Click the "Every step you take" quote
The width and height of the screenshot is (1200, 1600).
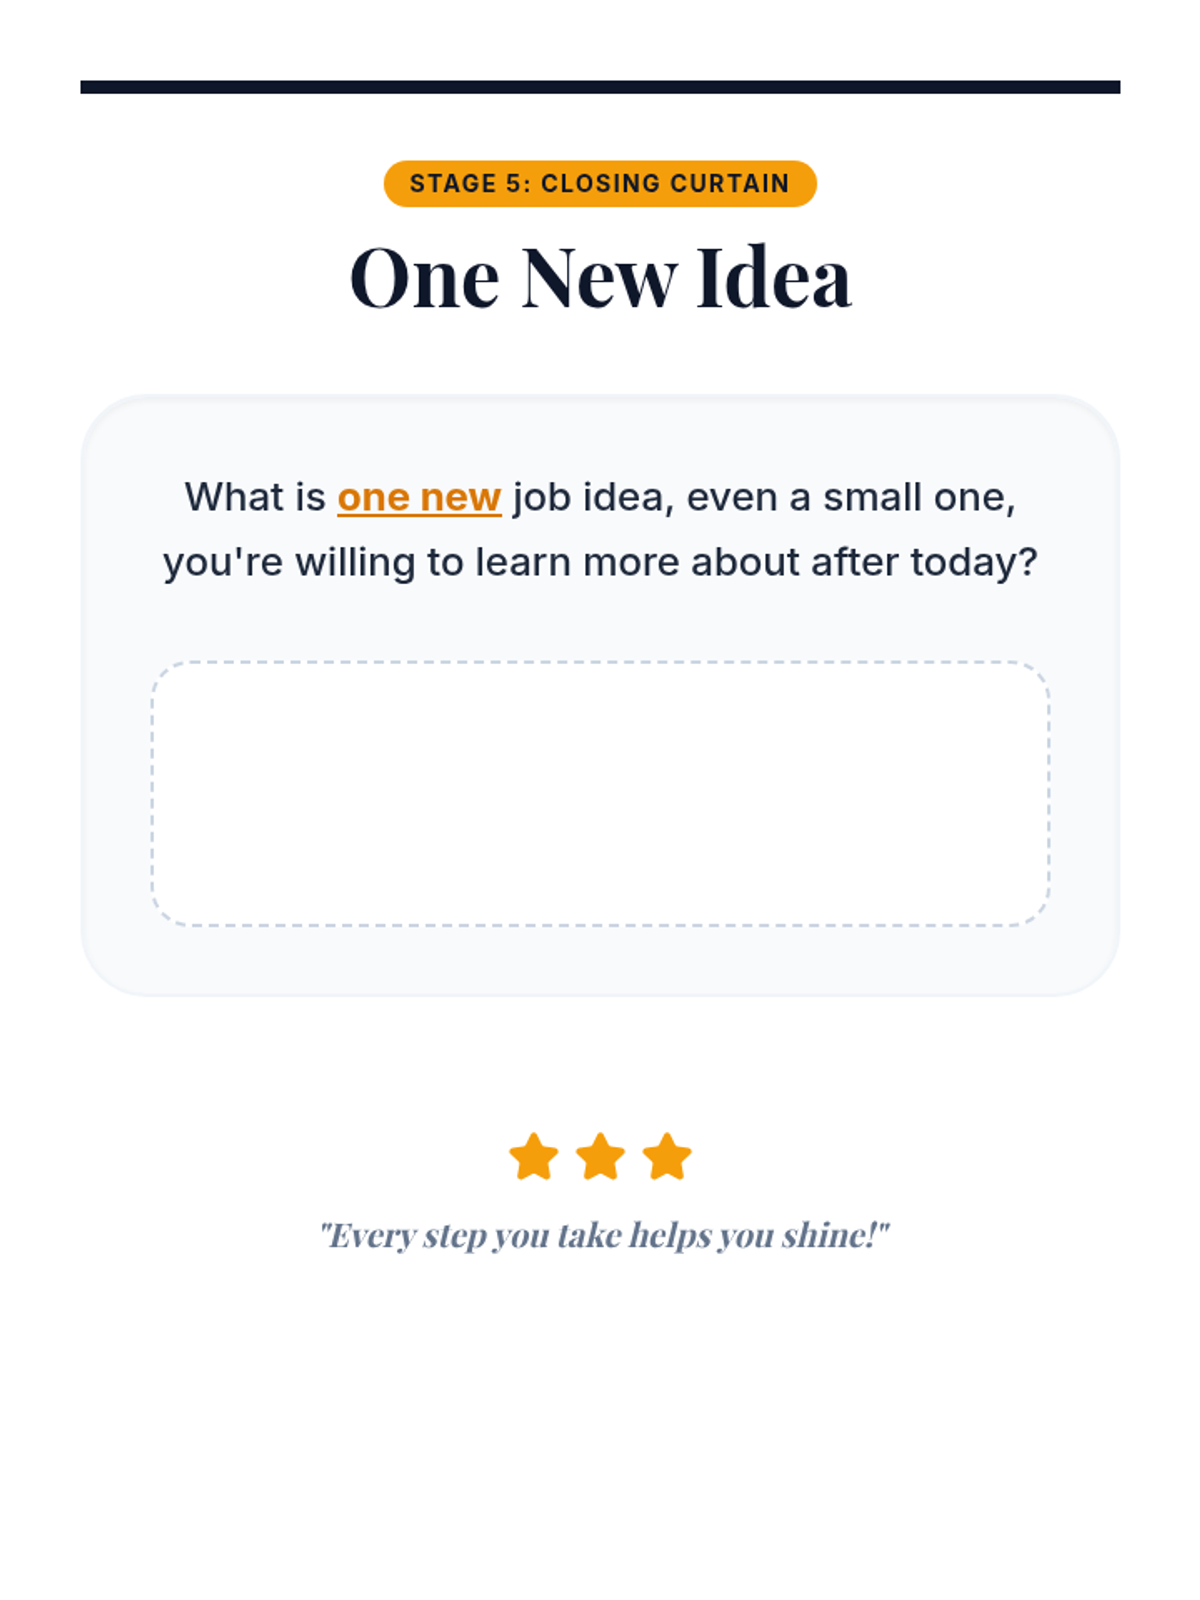[x=603, y=1236]
